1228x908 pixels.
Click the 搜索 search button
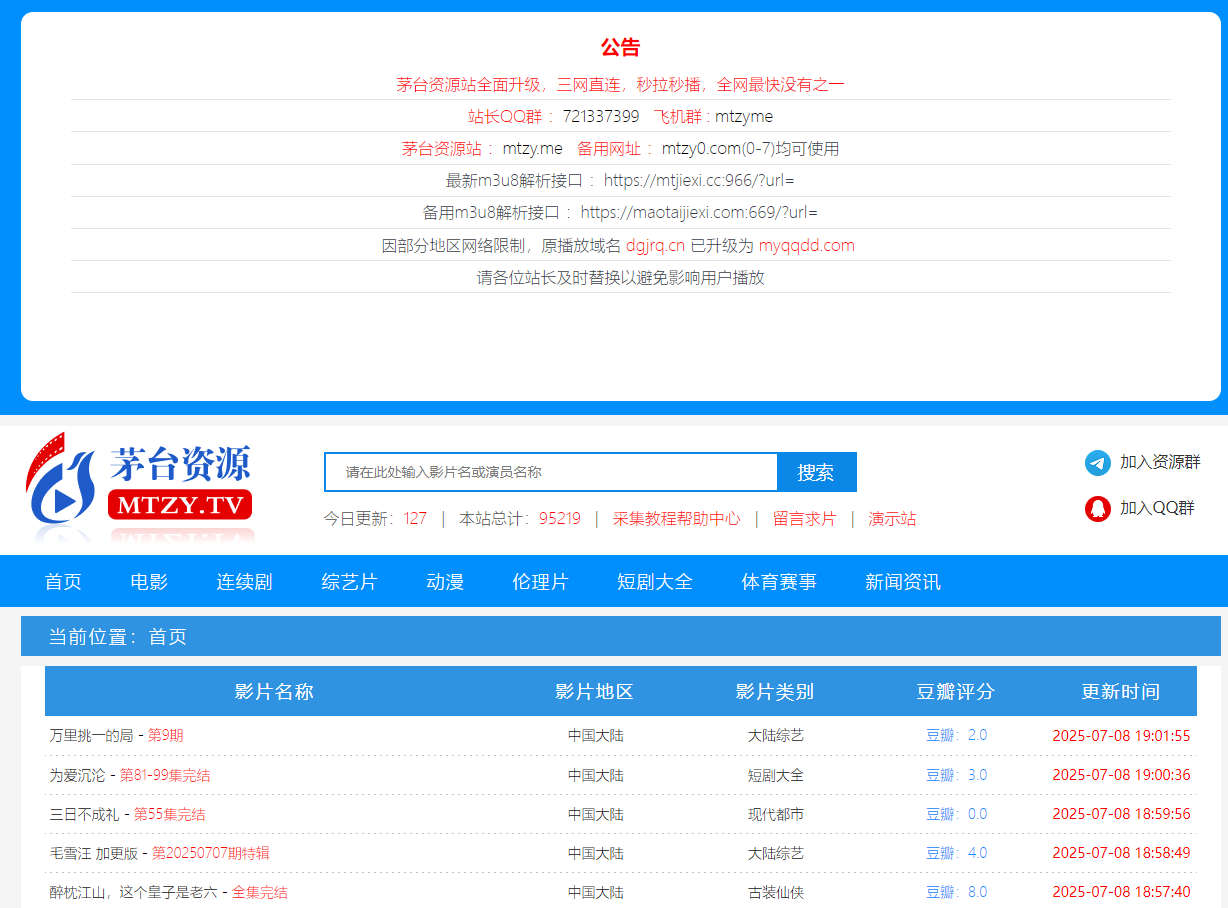coord(816,472)
